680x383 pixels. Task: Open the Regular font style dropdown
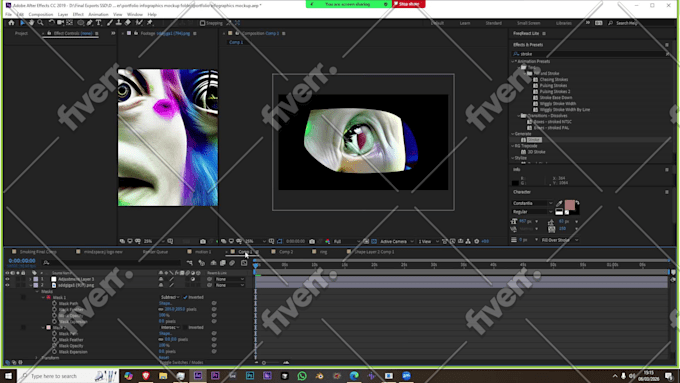(533, 212)
